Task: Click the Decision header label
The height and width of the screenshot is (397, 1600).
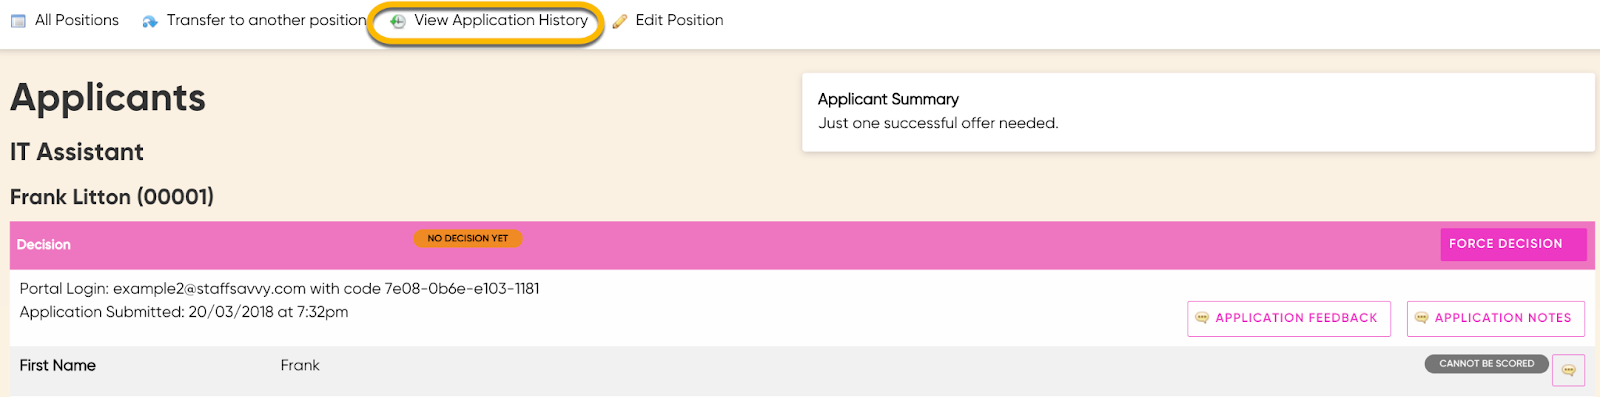Action: click(44, 245)
